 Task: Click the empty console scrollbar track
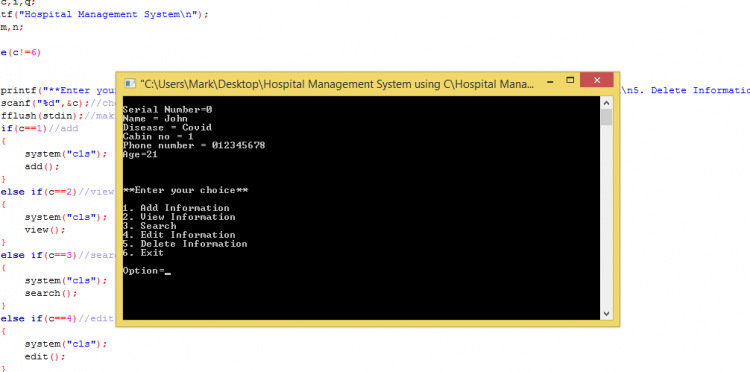606,215
